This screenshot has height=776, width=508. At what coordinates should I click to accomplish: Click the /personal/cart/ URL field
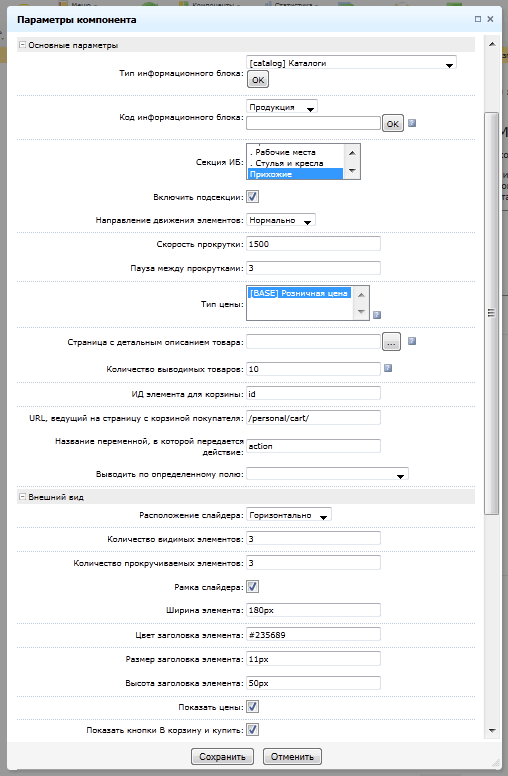313,418
